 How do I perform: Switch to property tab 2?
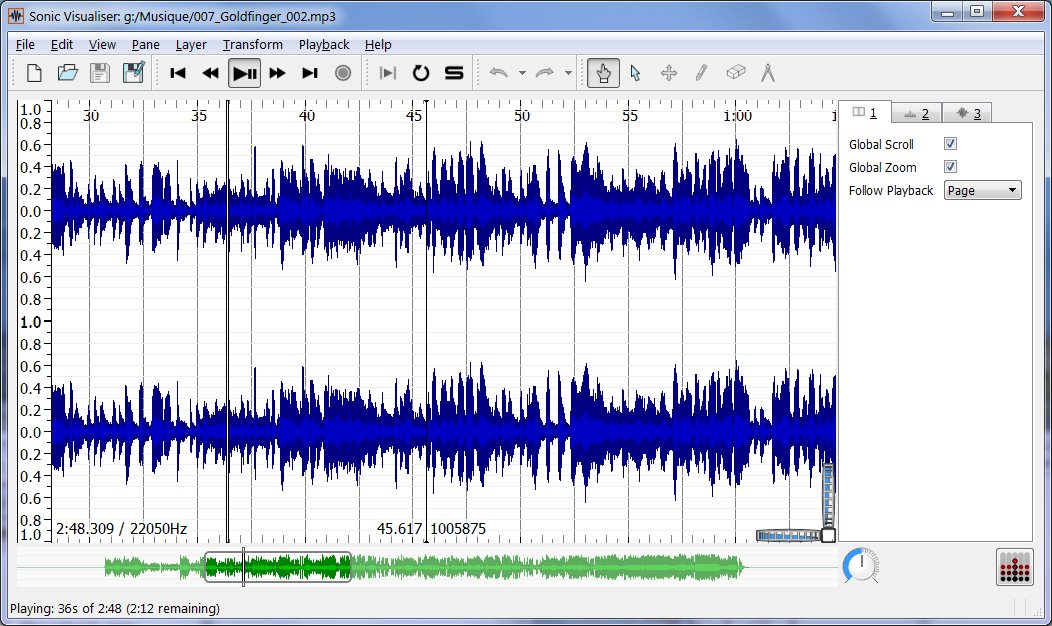pos(916,113)
